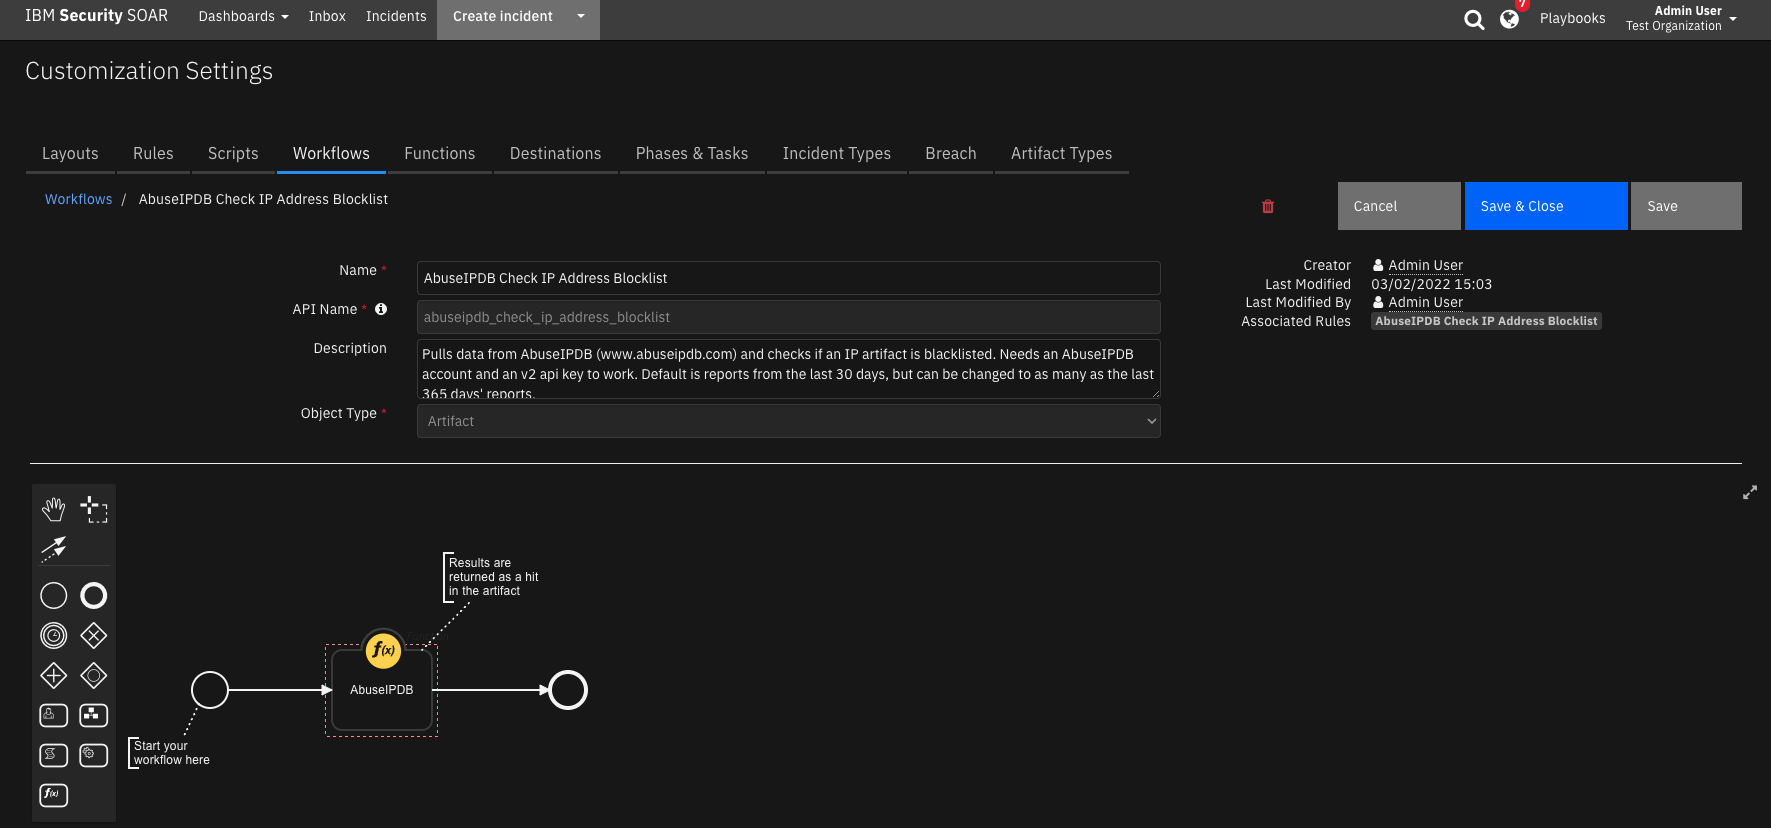Click the API Name info icon
The width and height of the screenshot is (1771, 828).
pyautogui.click(x=381, y=309)
